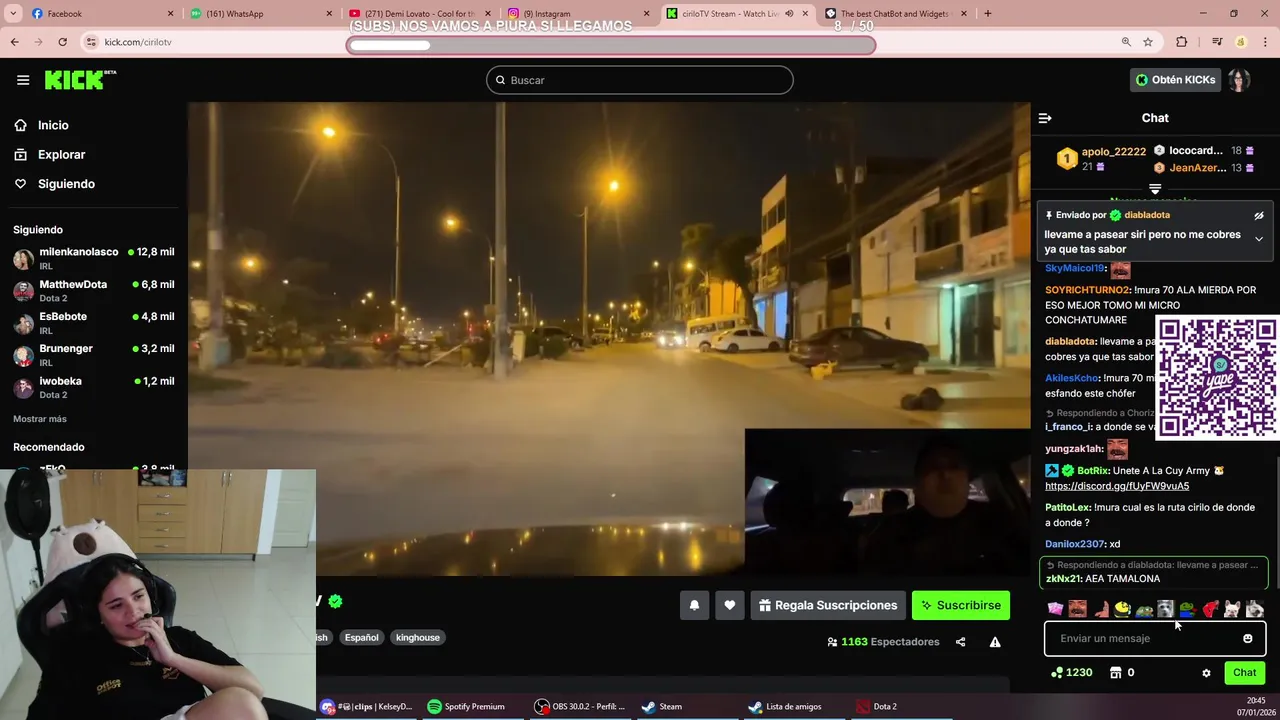Open browser zoom via the magnifier icon

pos(1126,42)
